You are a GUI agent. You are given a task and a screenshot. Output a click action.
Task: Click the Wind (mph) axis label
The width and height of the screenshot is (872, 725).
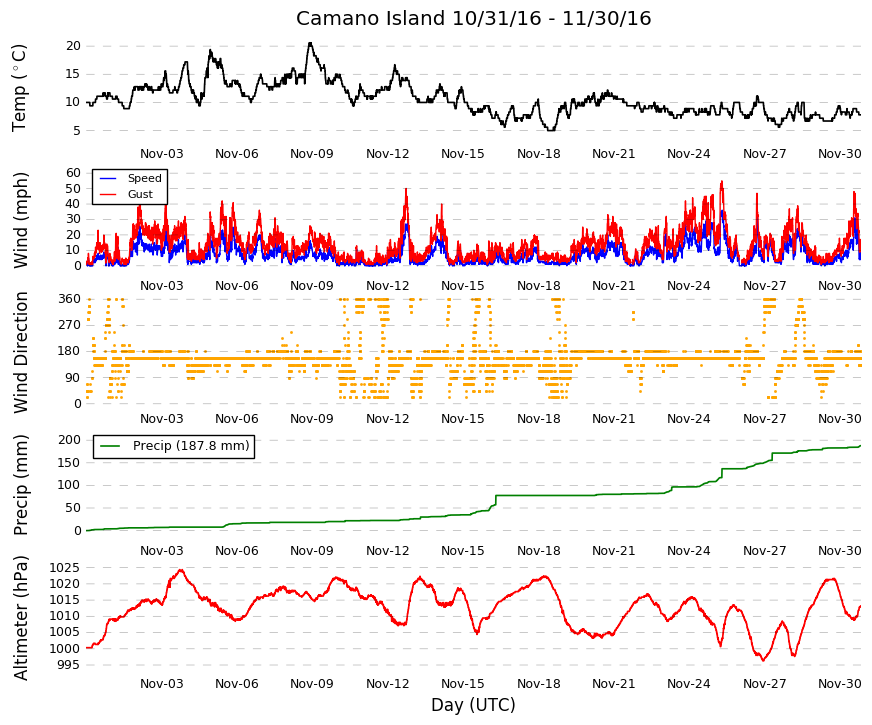20,220
